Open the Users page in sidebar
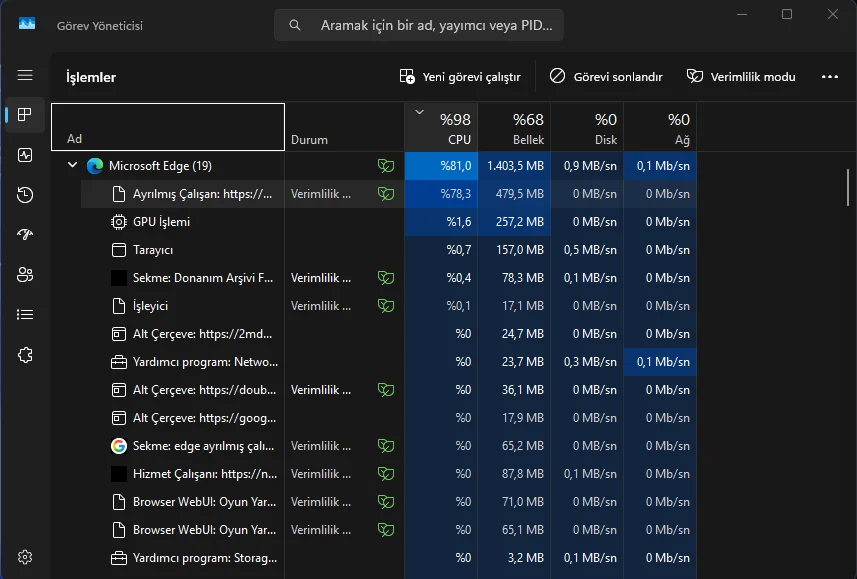 point(25,274)
